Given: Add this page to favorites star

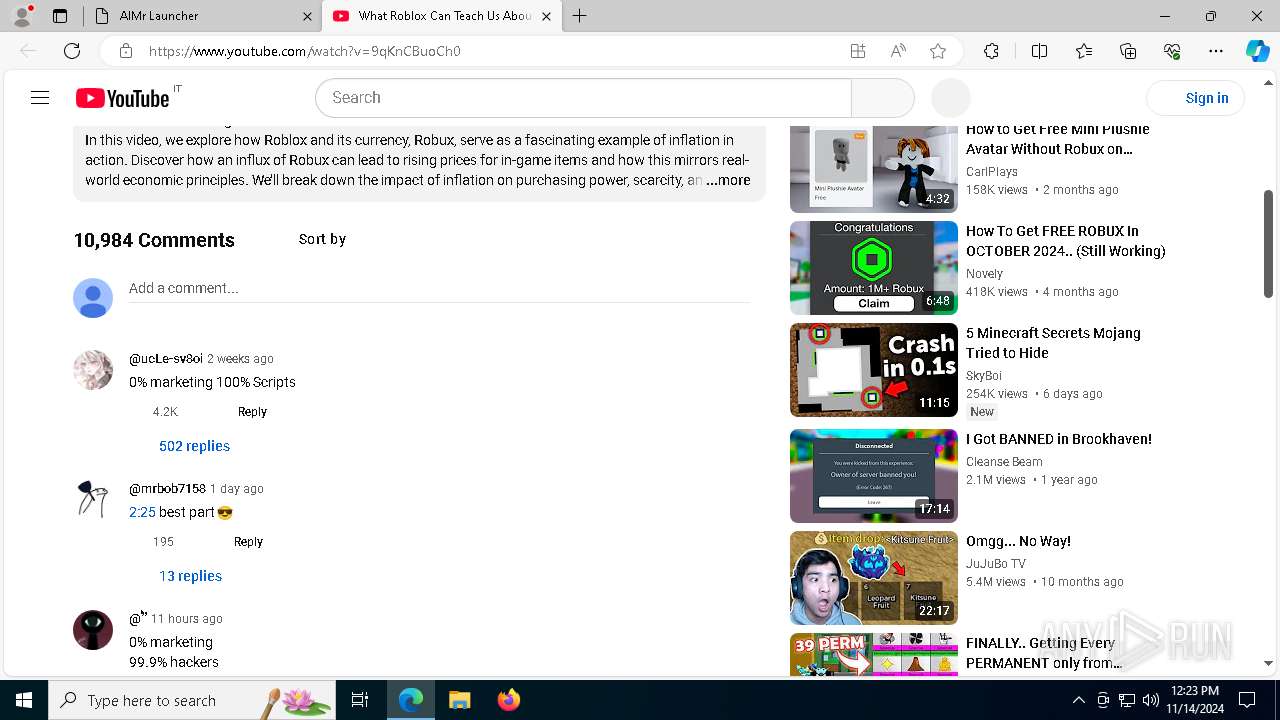Looking at the screenshot, I should [x=937, y=51].
